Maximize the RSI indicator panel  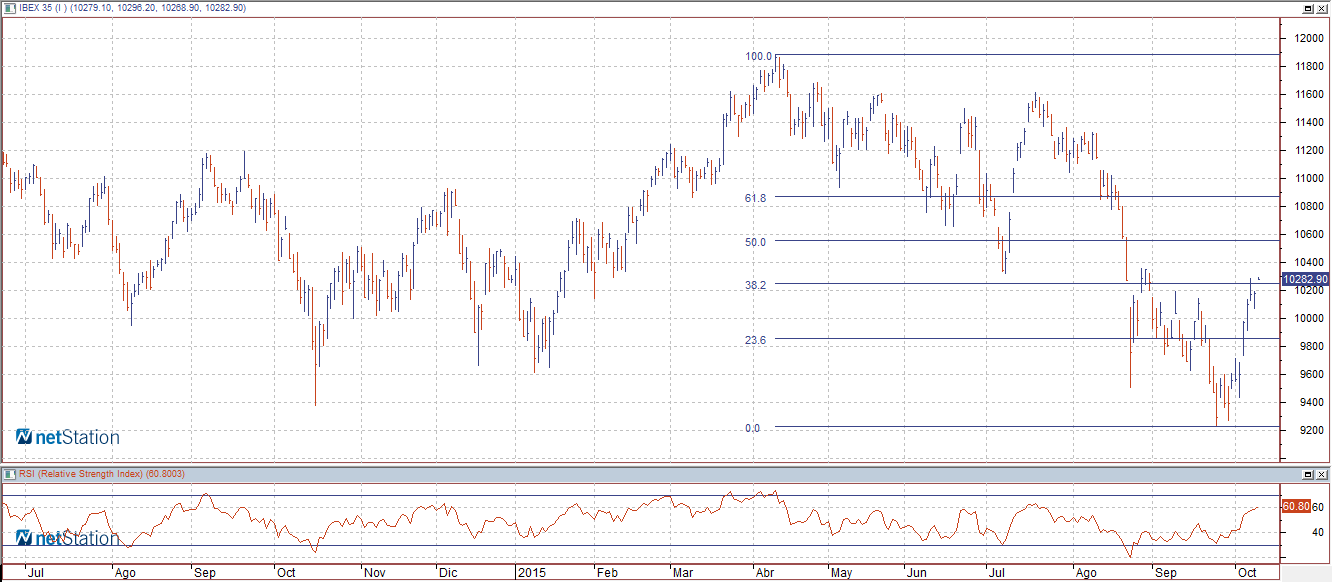pos(1307,473)
